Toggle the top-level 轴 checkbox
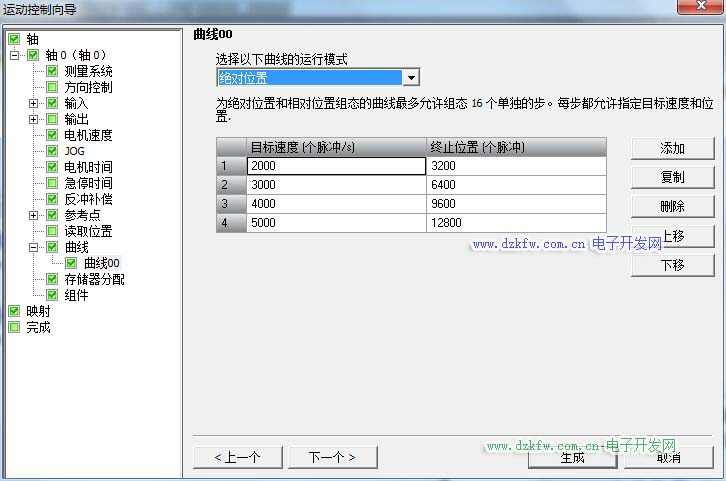This screenshot has height=481, width=726. 14,39
